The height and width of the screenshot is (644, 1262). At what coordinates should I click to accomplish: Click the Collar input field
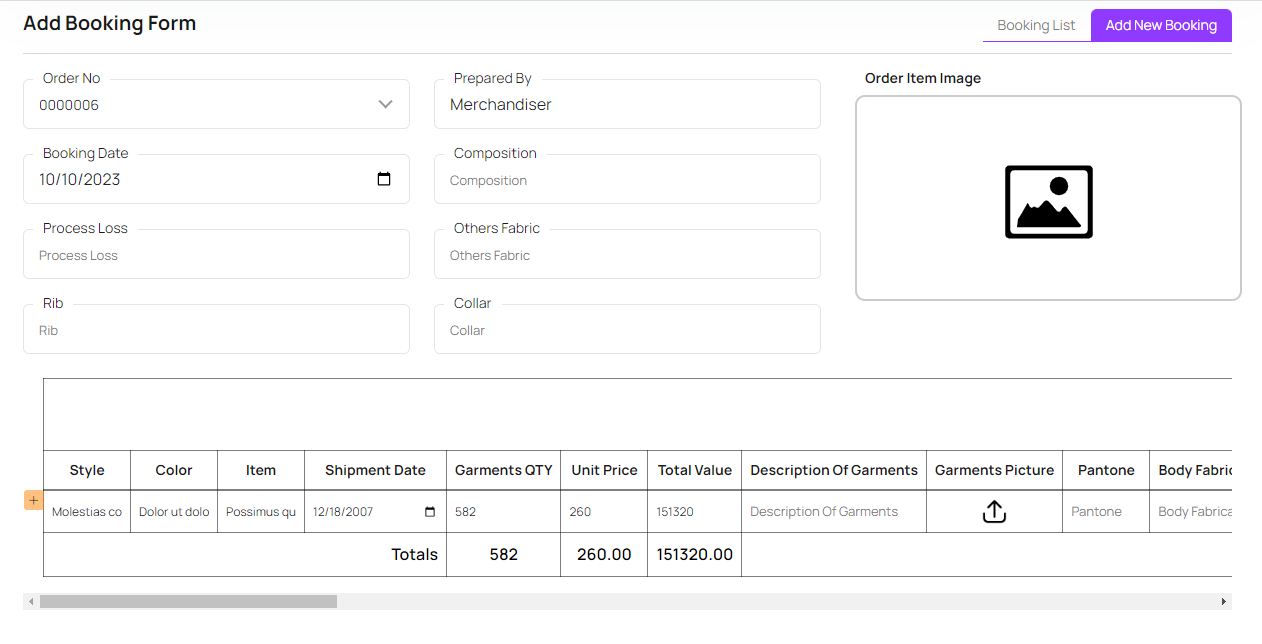click(627, 331)
